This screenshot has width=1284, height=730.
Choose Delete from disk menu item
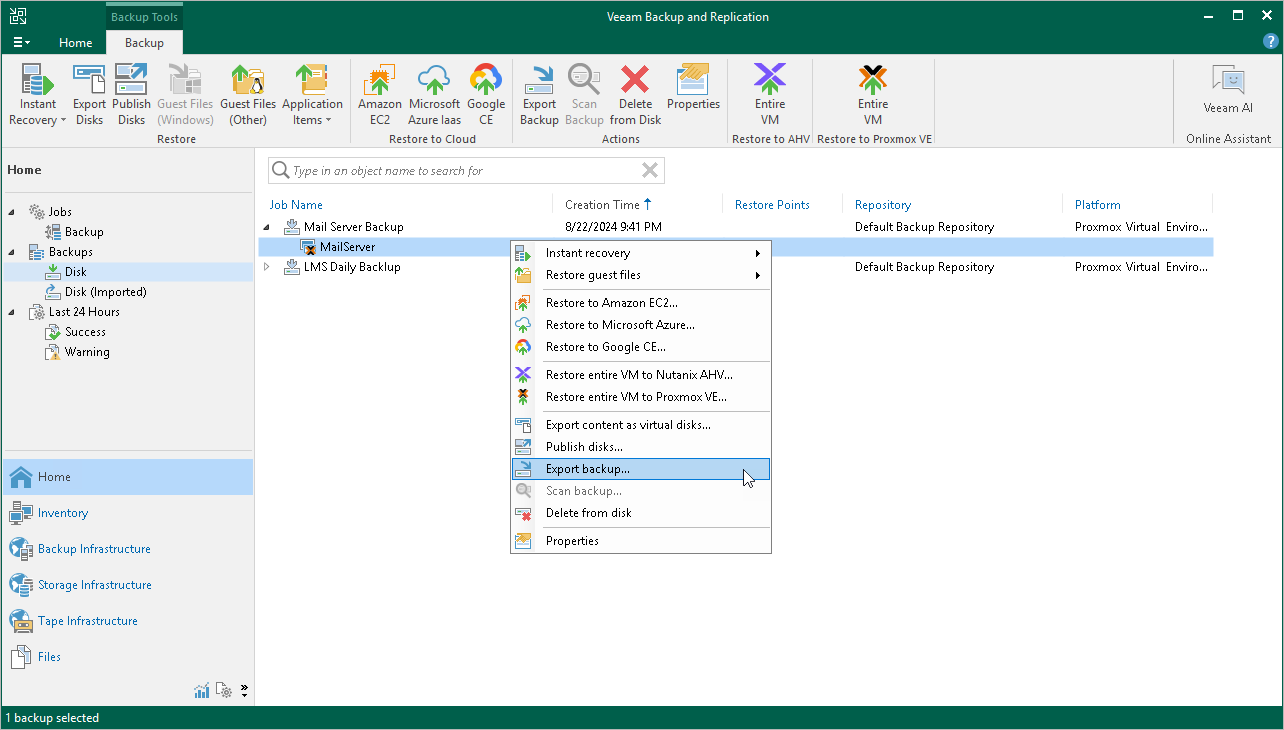(641, 513)
